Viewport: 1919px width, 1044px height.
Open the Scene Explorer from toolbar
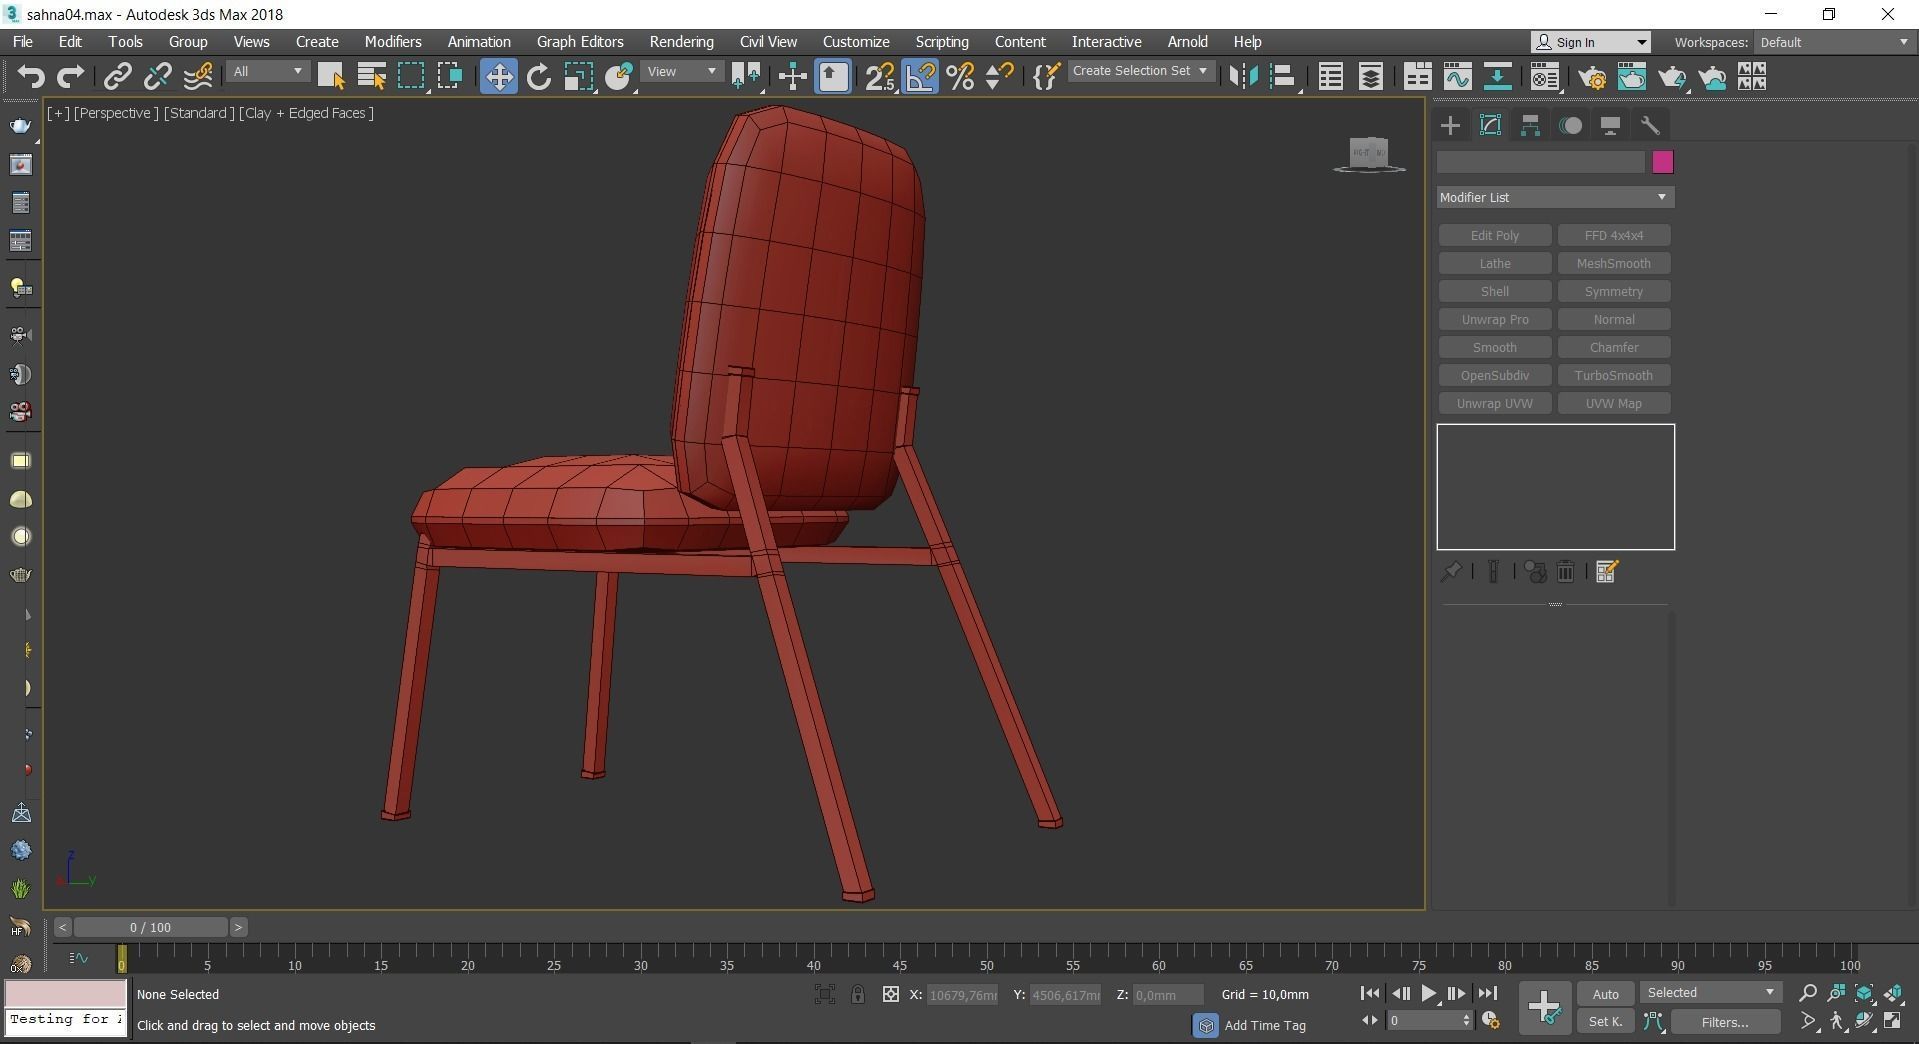tap(1331, 77)
